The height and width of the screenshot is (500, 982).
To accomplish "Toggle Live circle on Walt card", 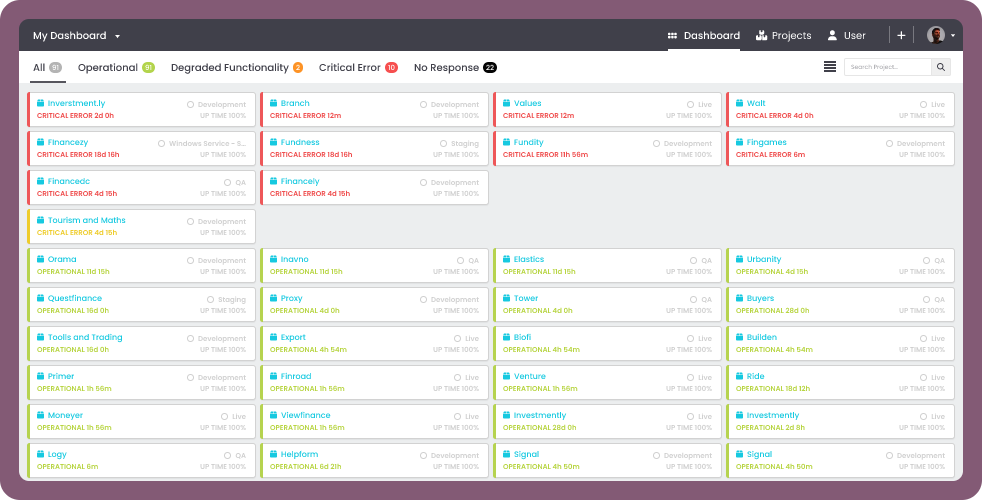I will coord(923,105).
